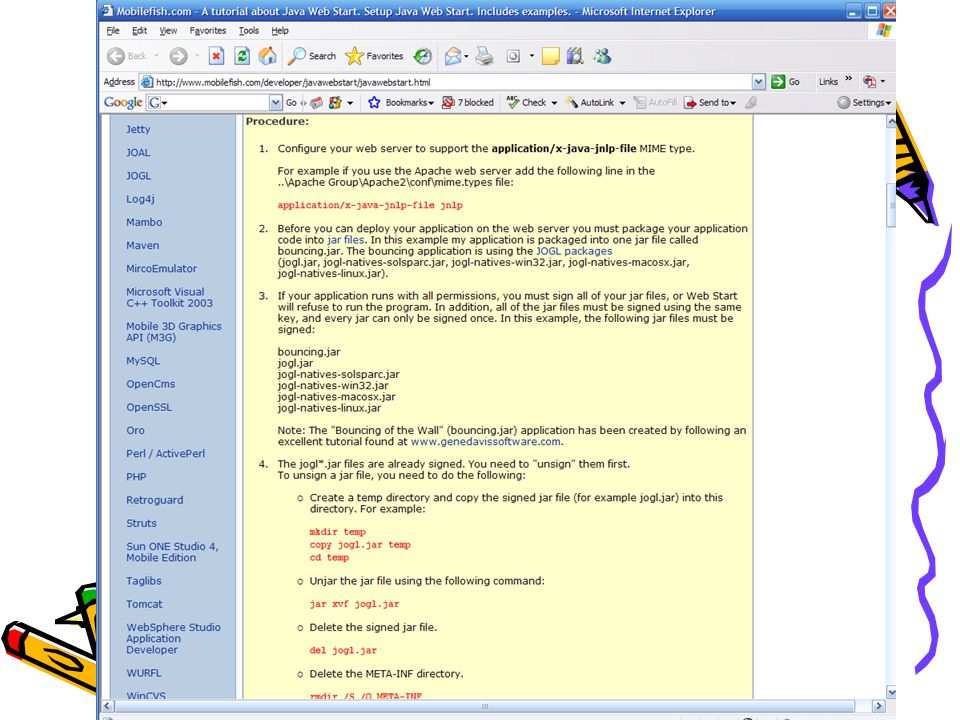Click the Stop loading icon

[x=216, y=56]
